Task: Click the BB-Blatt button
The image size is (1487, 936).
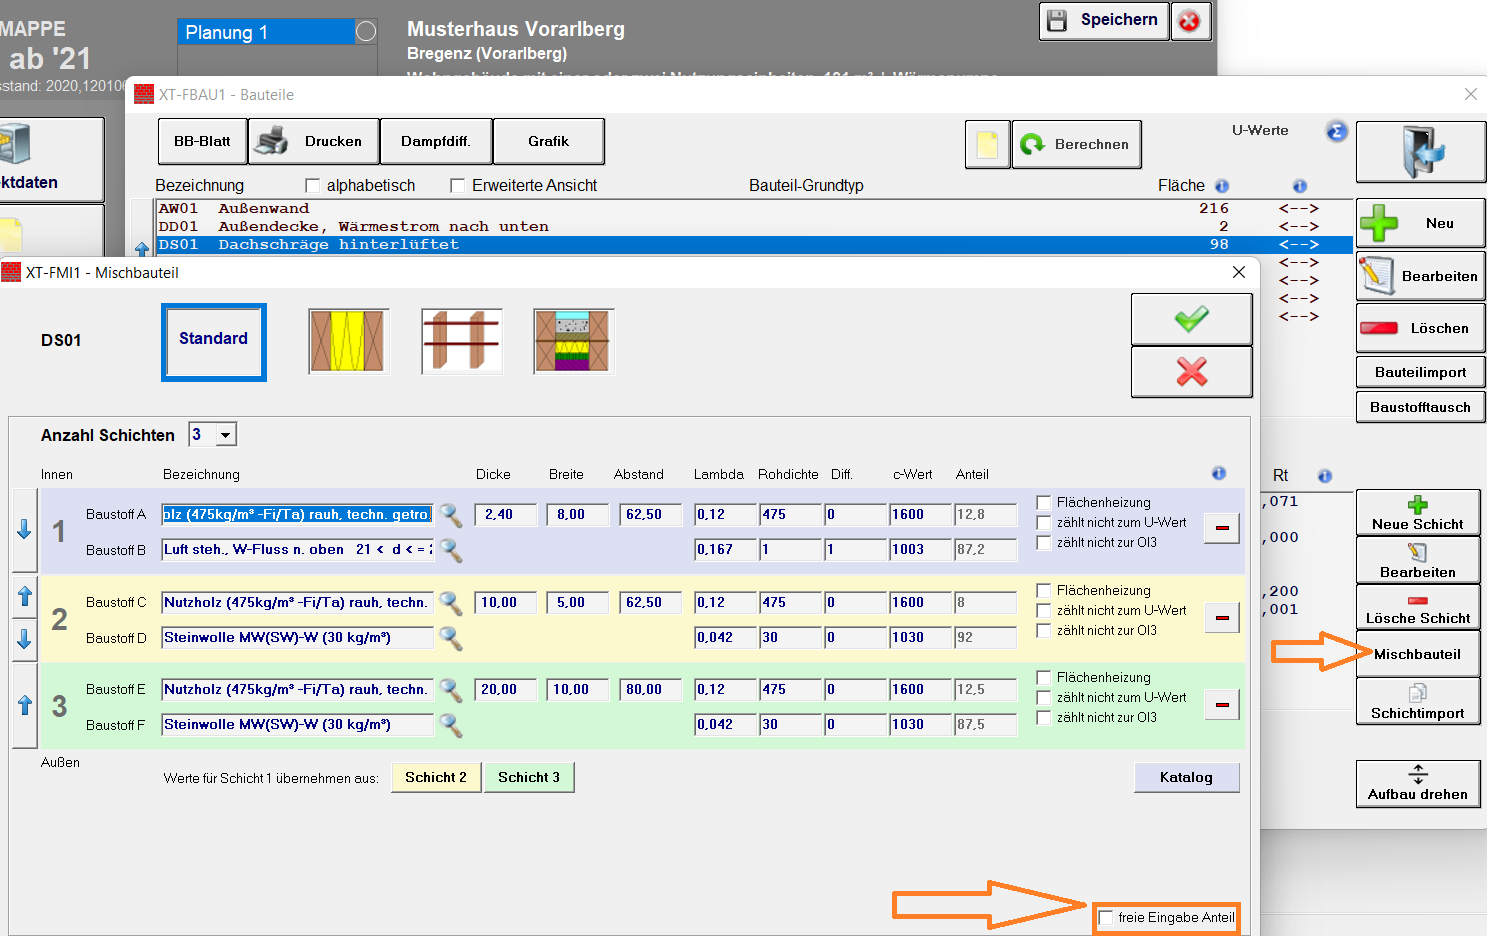Action: tap(202, 141)
